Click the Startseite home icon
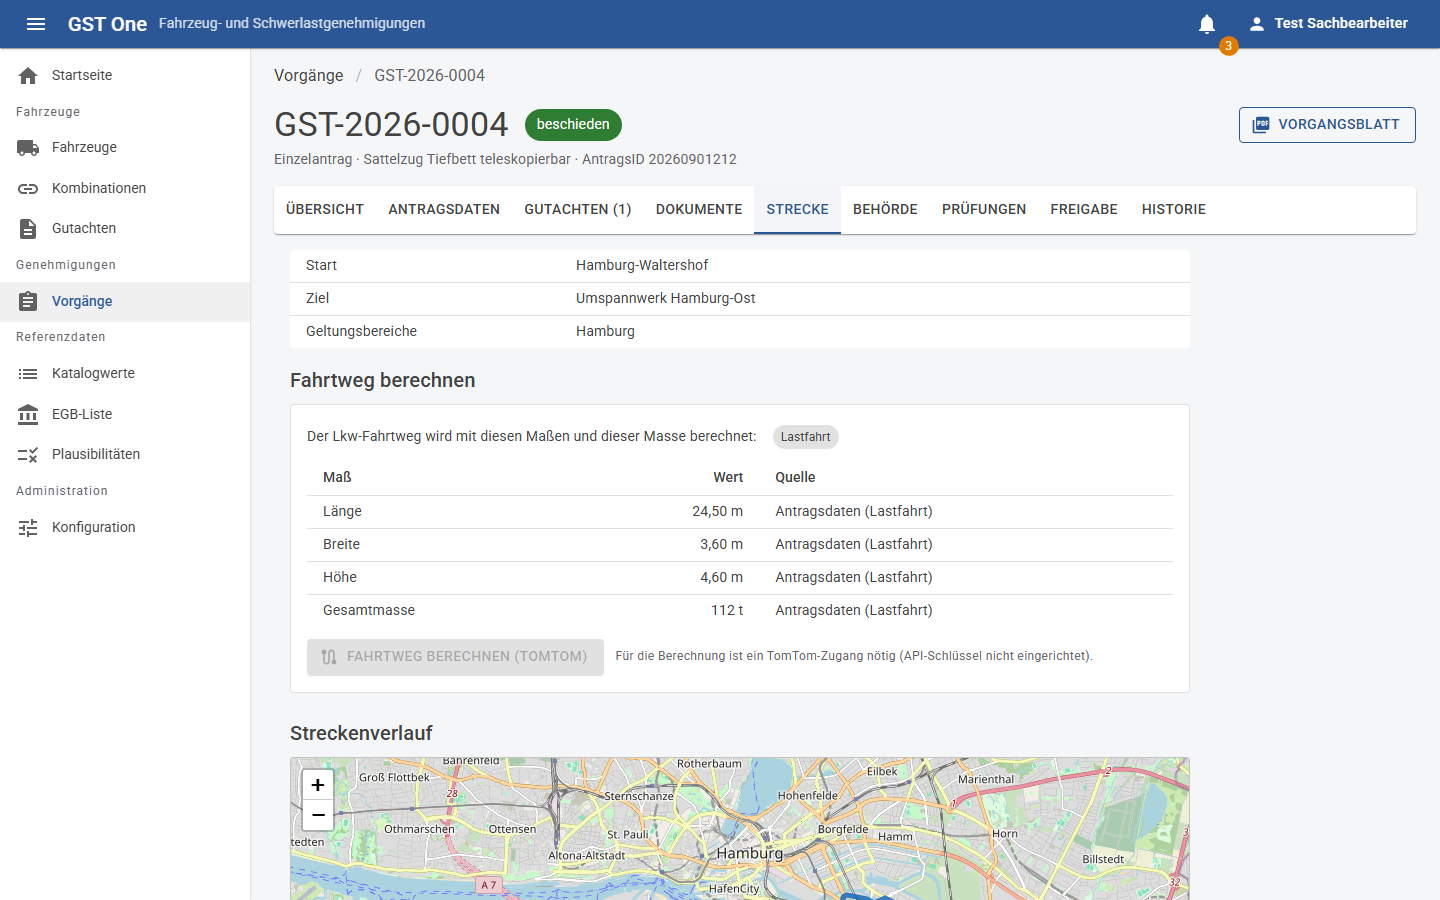The width and height of the screenshot is (1440, 900). (28, 76)
